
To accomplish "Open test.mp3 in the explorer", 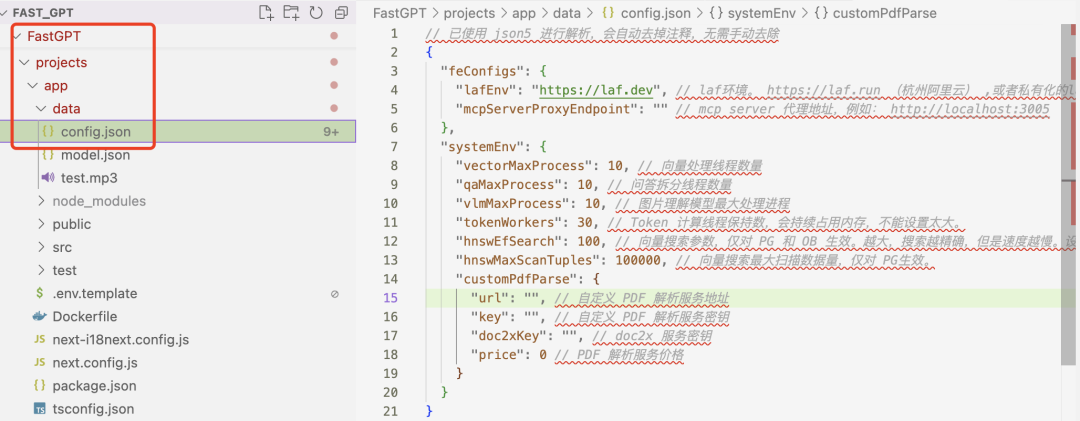I will pyautogui.click(x=89, y=178).
